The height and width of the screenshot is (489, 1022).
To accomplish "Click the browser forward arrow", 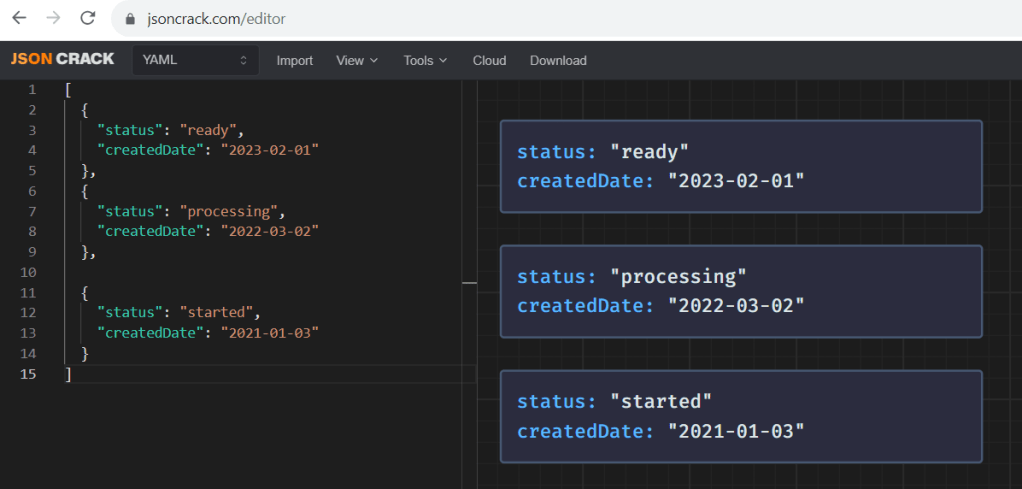I will (53, 18).
